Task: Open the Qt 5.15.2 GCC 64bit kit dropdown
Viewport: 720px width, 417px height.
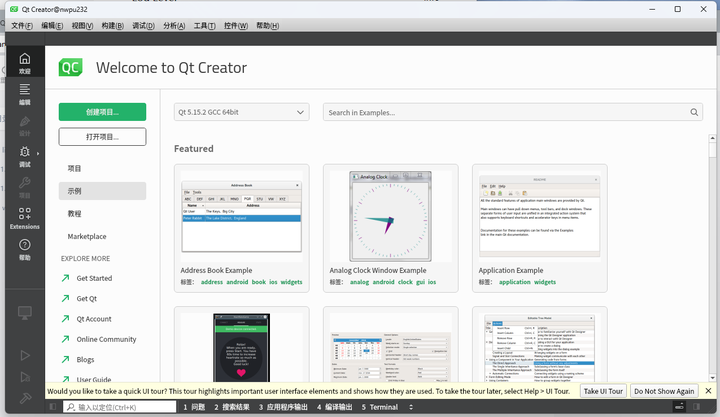Action: pyautogui.click(x=241, y=113)
